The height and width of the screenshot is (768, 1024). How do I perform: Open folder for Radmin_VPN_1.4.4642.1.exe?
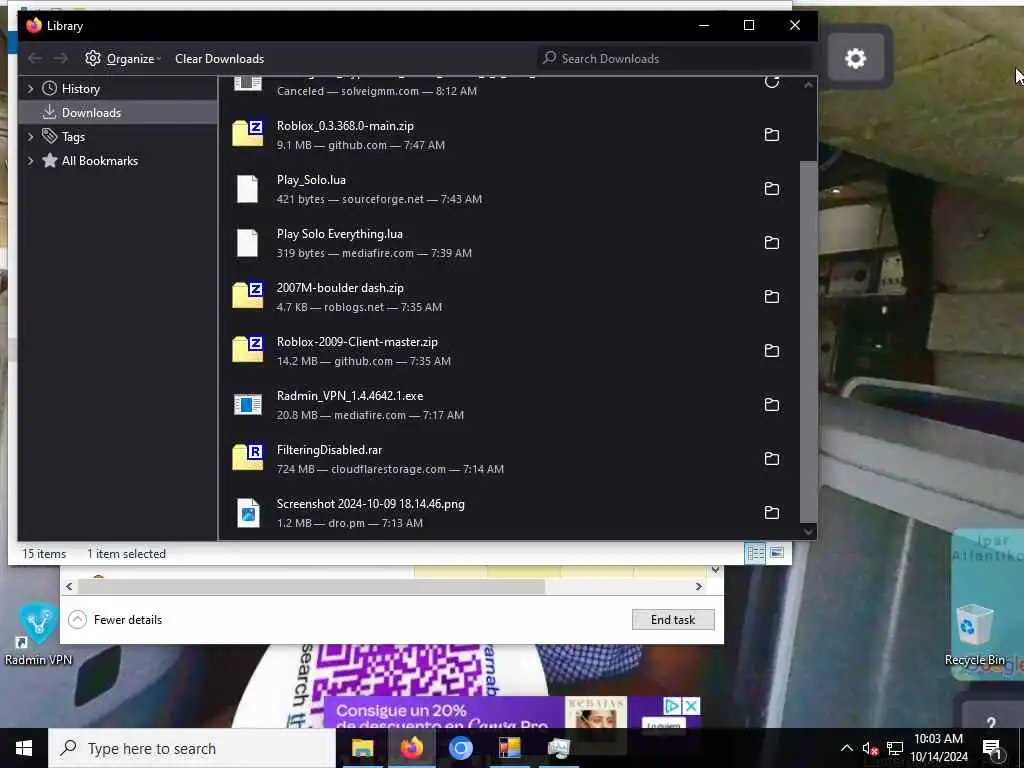(x=771, y=405)
